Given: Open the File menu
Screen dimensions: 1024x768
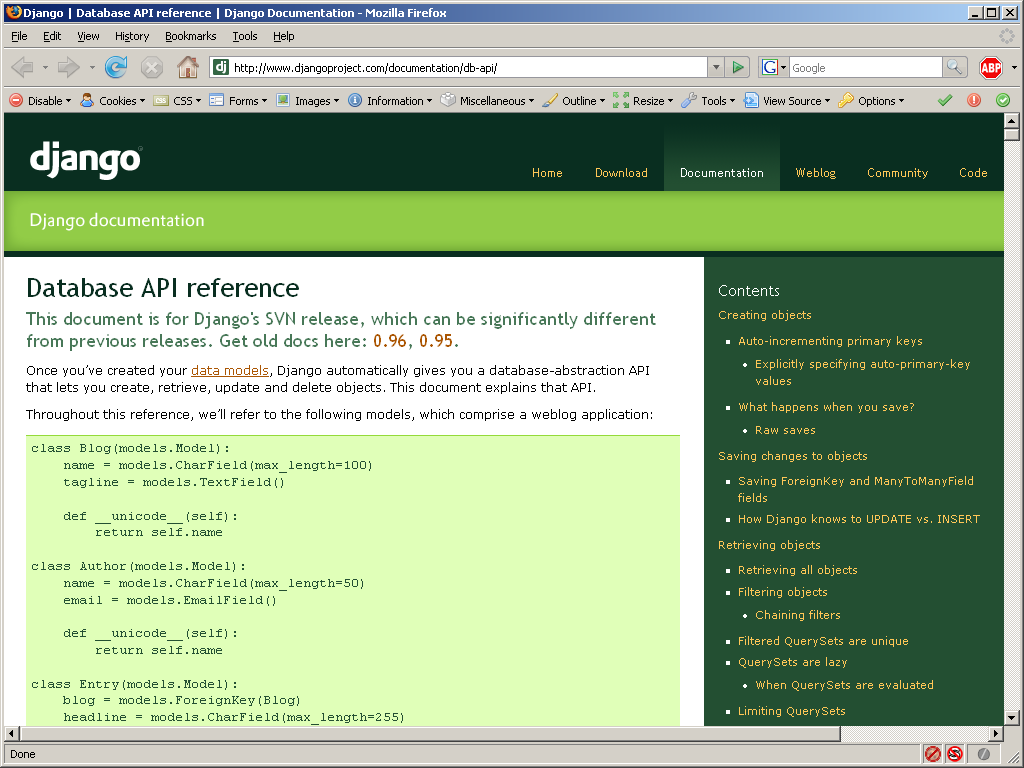Looking at the screenshot, I should pos(20,36).
